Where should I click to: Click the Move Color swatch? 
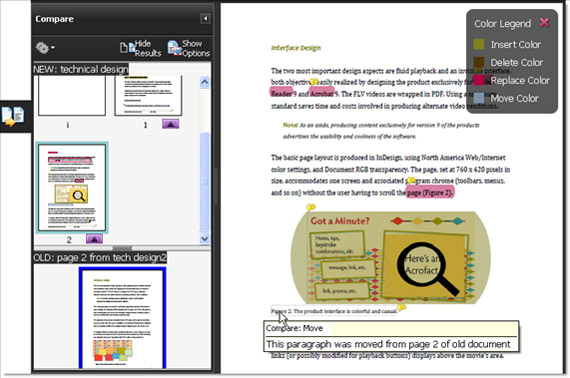point(479,98)
